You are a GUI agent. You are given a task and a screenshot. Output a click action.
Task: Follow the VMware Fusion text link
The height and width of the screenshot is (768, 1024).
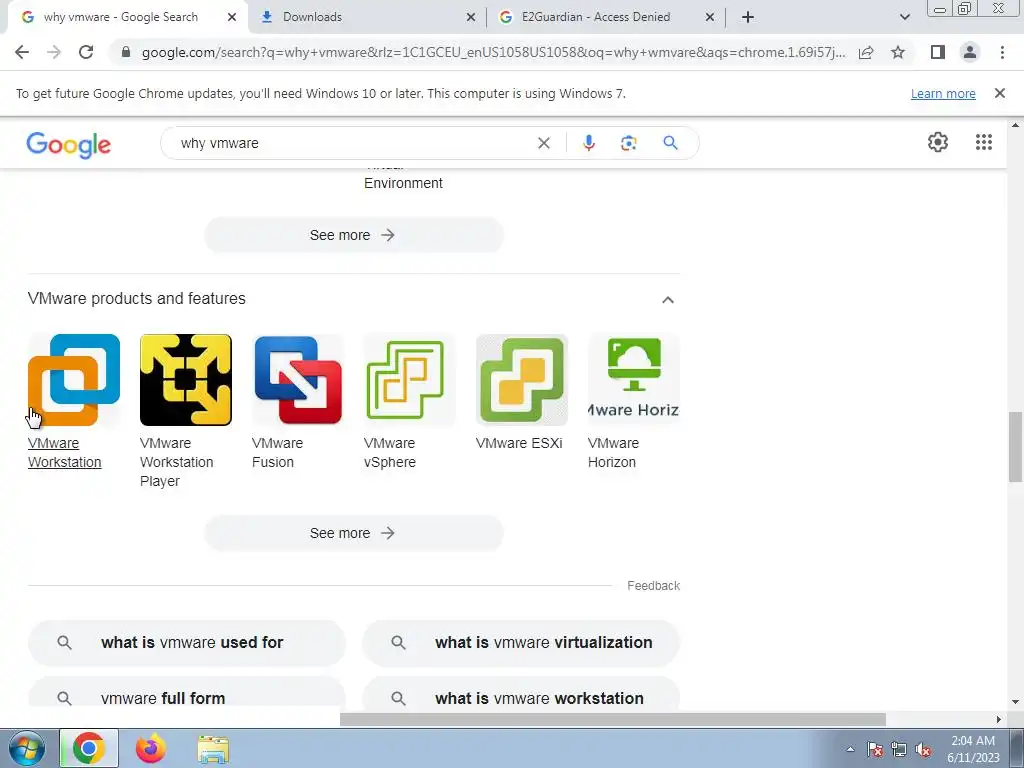278,453
